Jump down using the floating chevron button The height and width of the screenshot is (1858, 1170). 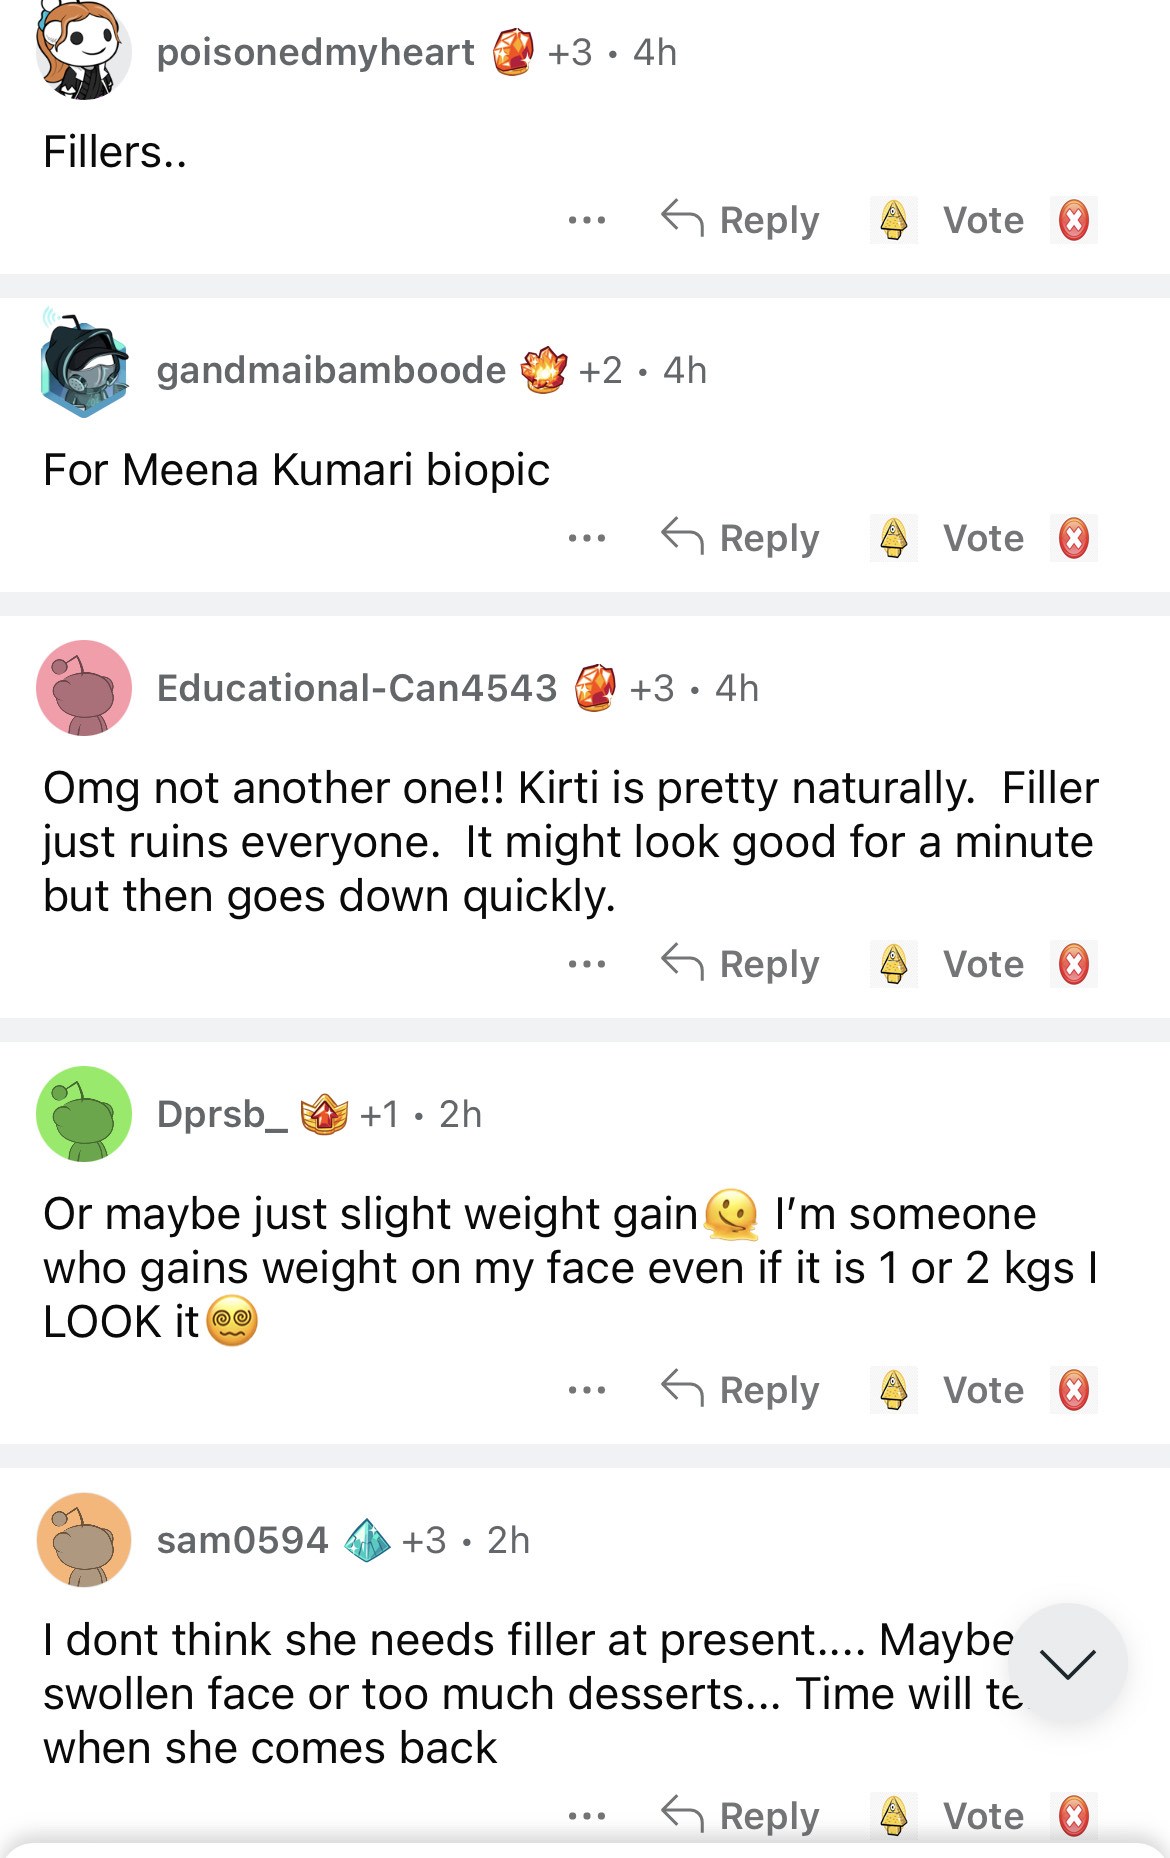point(1067,1663)
